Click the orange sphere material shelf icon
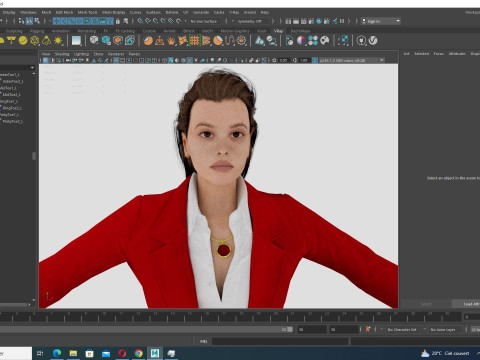The width and height of the screenshot is (480, 360). pos(148,41)
